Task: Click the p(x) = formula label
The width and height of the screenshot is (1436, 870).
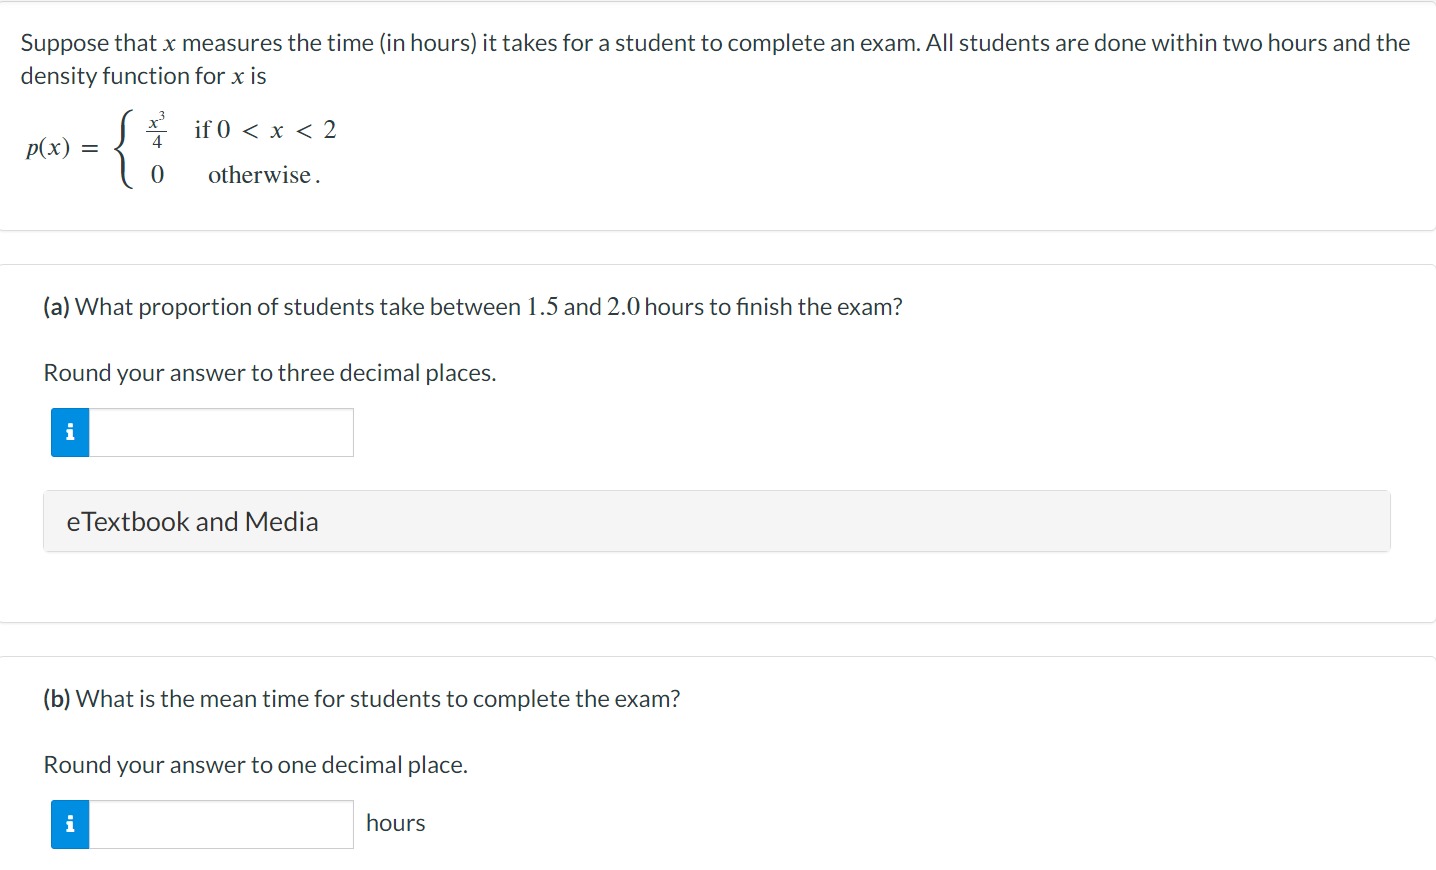Action: pos(62,149)
